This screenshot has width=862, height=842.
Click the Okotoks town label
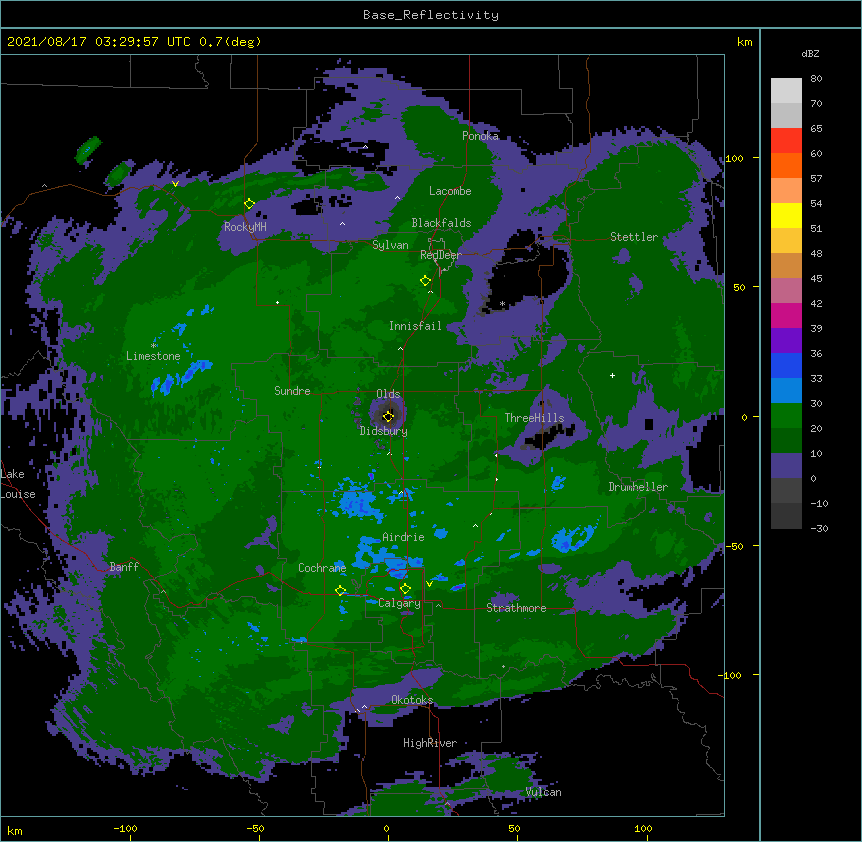[412, 700]
